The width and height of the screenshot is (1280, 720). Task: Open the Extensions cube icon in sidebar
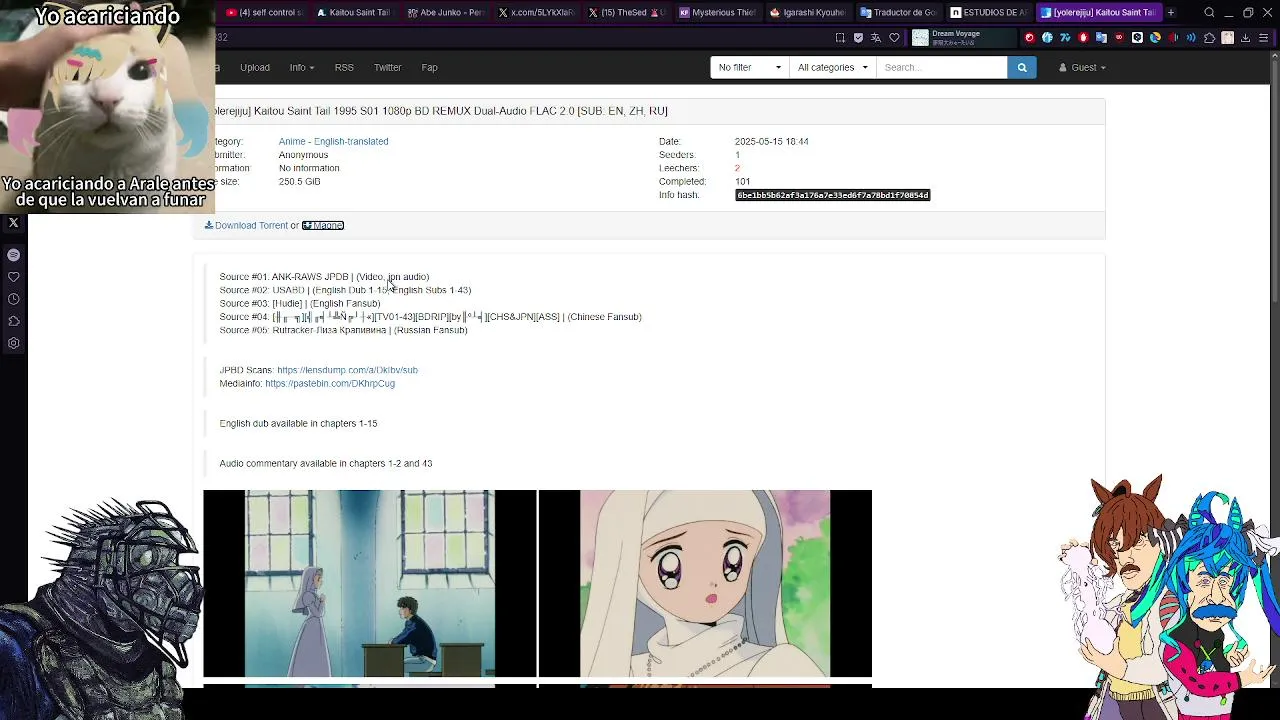(x=13, y=321)
